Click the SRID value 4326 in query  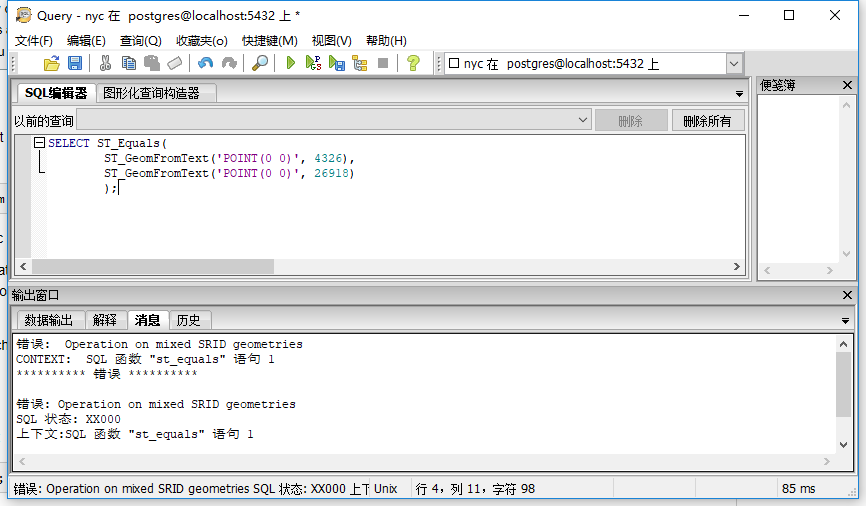click(328, 159)
